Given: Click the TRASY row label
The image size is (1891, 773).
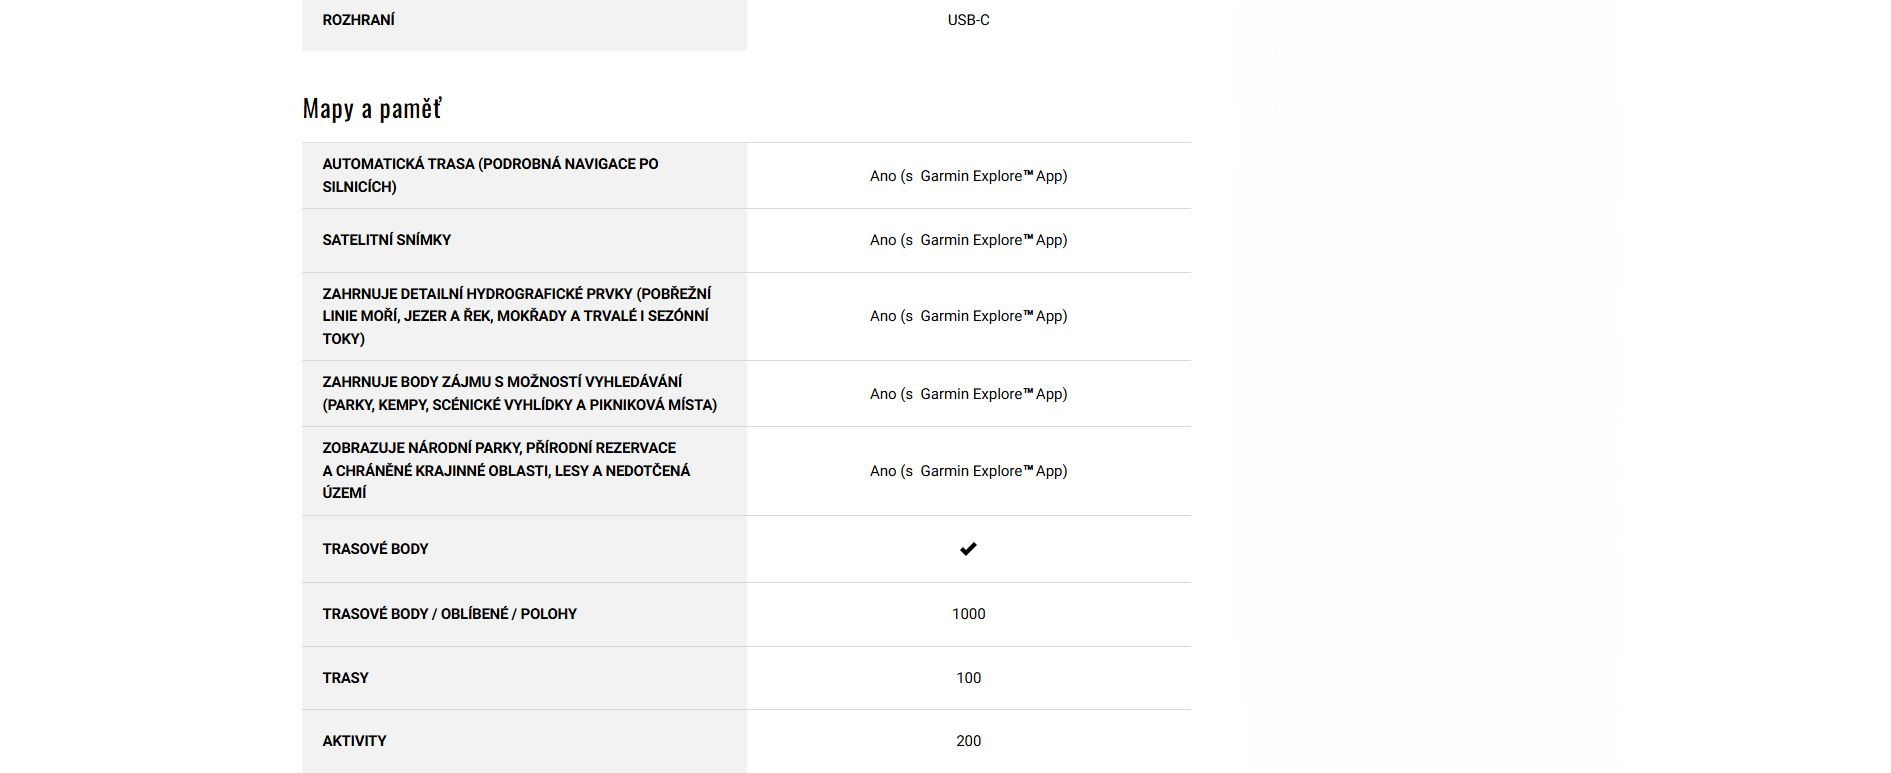Looking at the screenshot, I should [x=345, y=678].
